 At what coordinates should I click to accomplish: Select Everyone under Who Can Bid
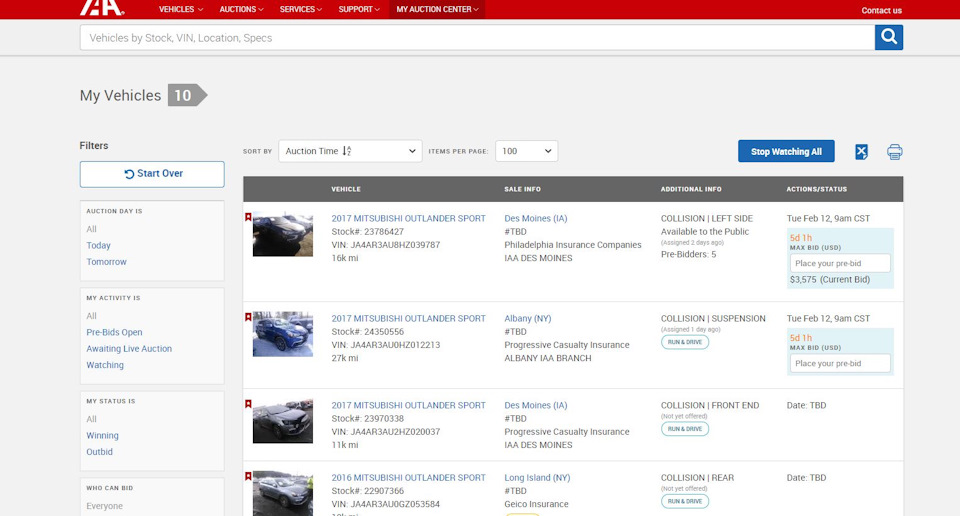[x=104, y=506]
